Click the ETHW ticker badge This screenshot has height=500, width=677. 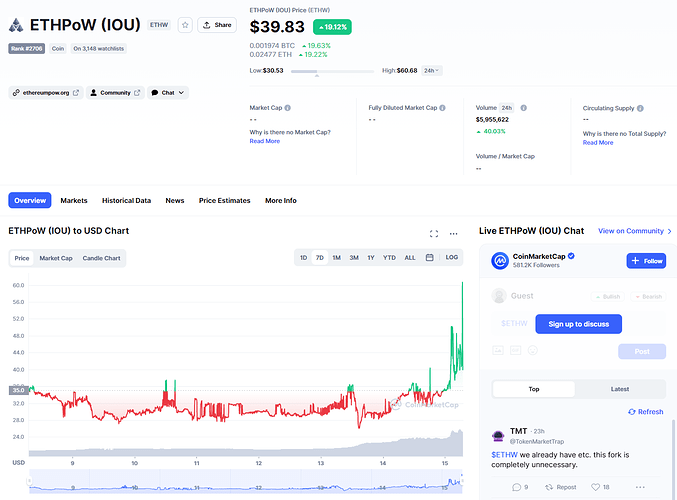coord(159,25)
